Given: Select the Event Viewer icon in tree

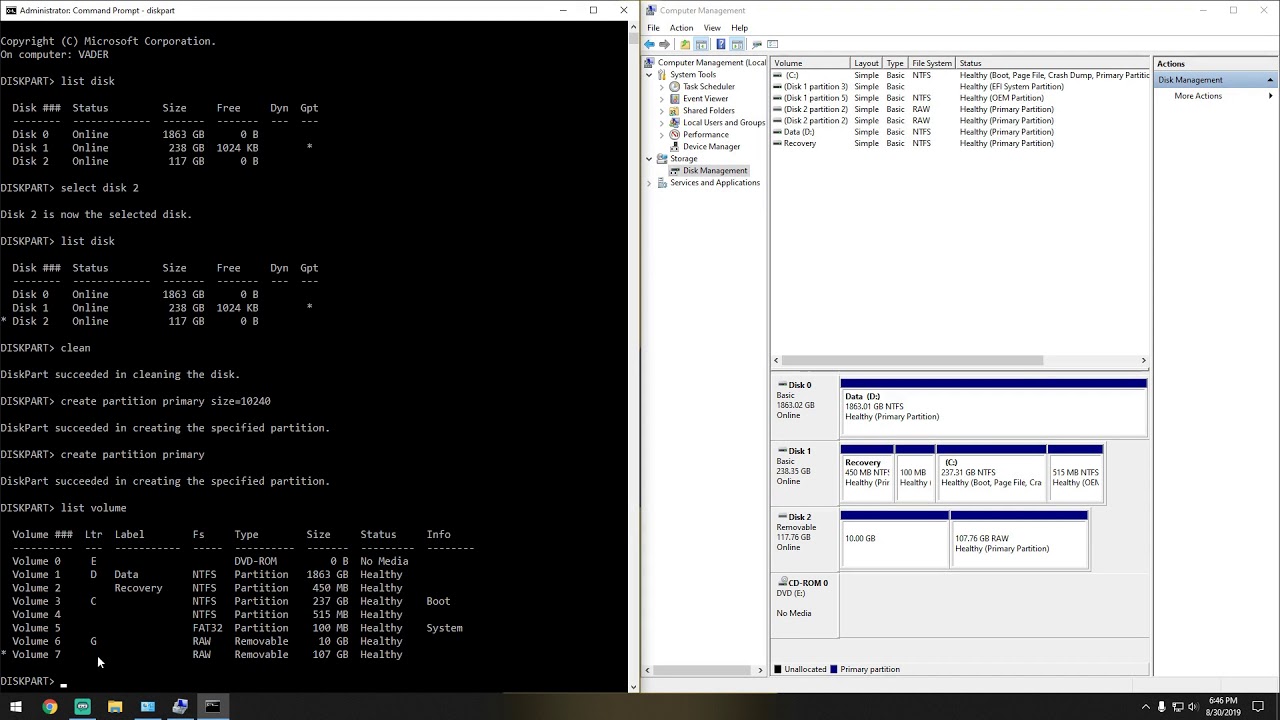Looking at the screenshot, I should click(675, 99).
